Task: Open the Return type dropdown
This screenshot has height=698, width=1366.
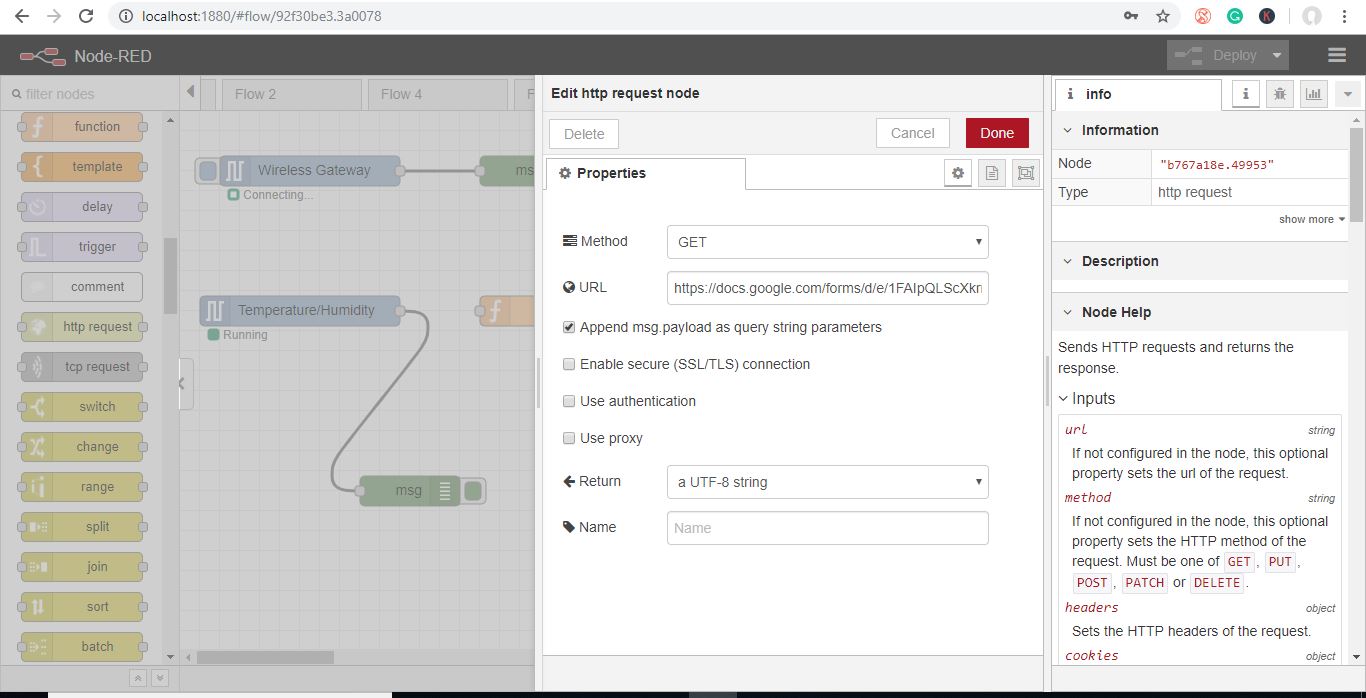Action: tap(827, 482)
